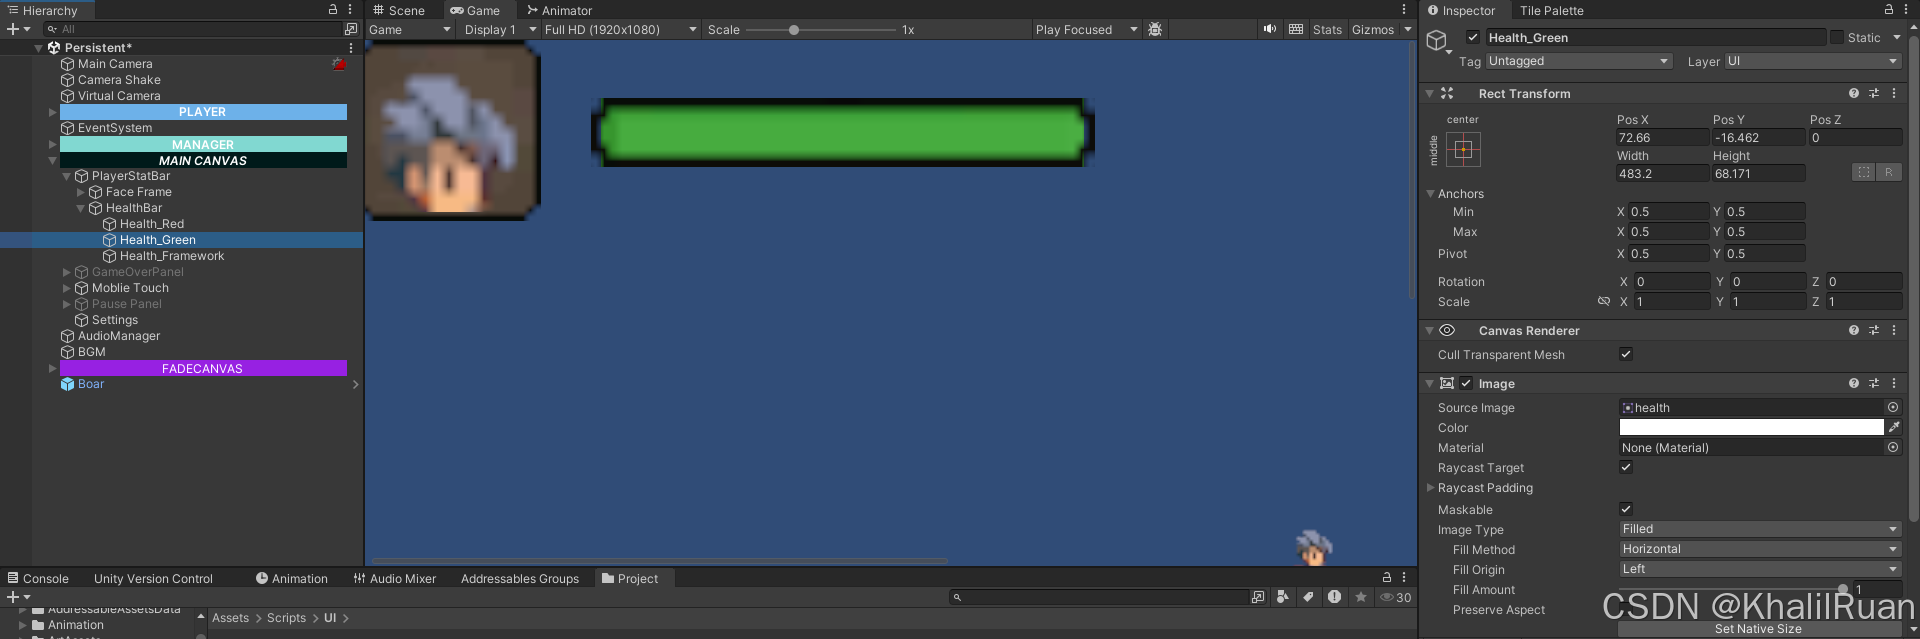
Task: Open Hierarchy panel three-dot options menu
Action: (x=350, y=9)
